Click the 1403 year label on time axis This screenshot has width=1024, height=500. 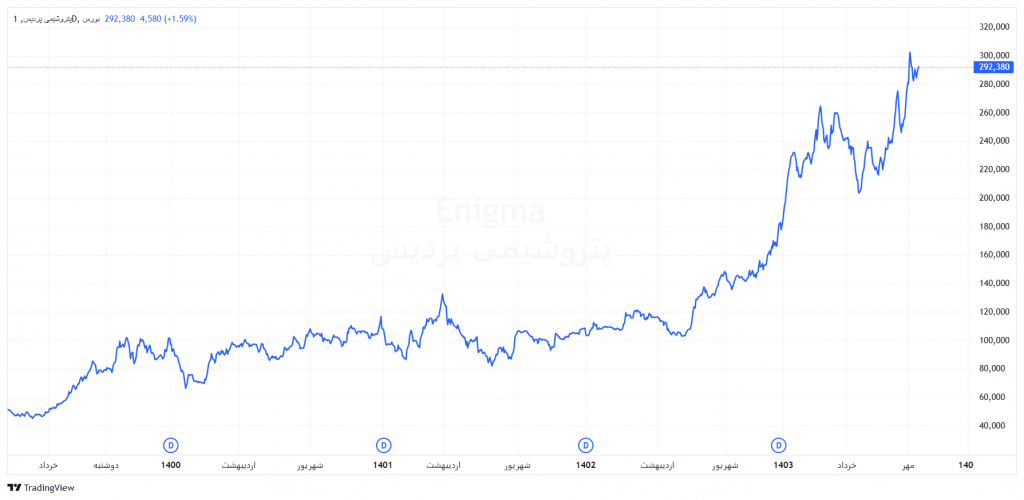(x=783, y=466)
